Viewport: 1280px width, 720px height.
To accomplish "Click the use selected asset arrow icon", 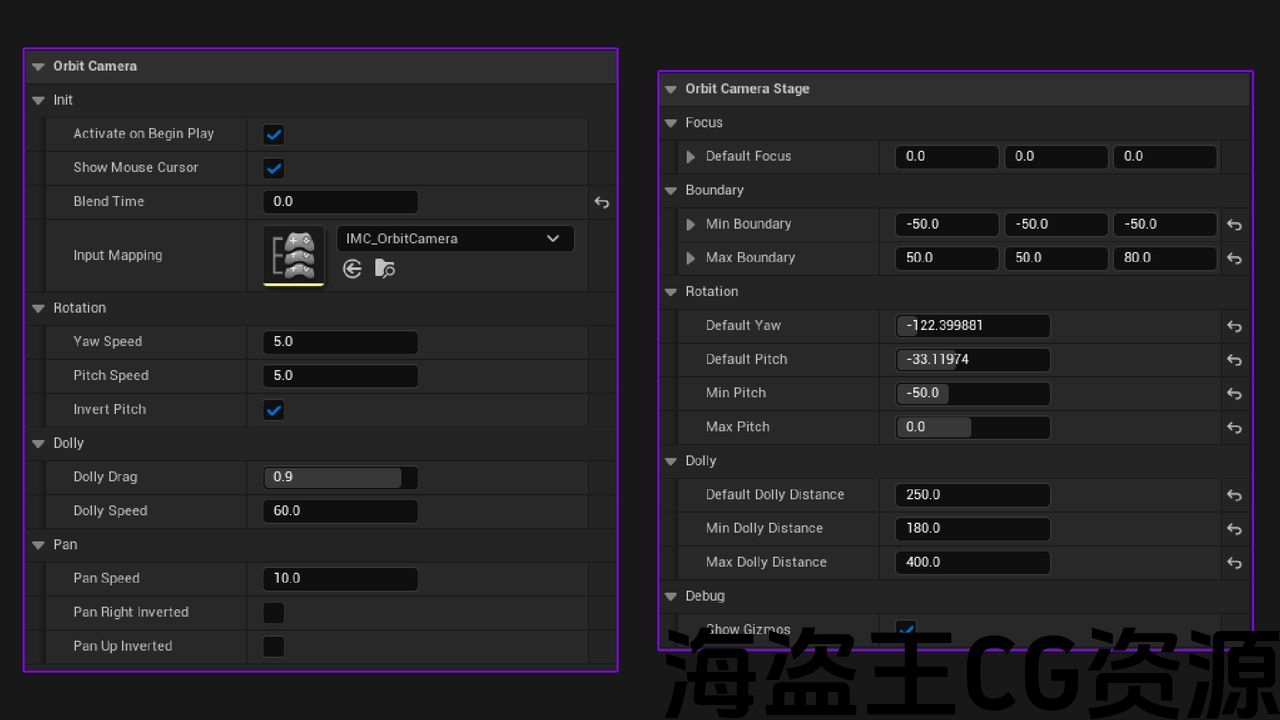I will [352, 269].
